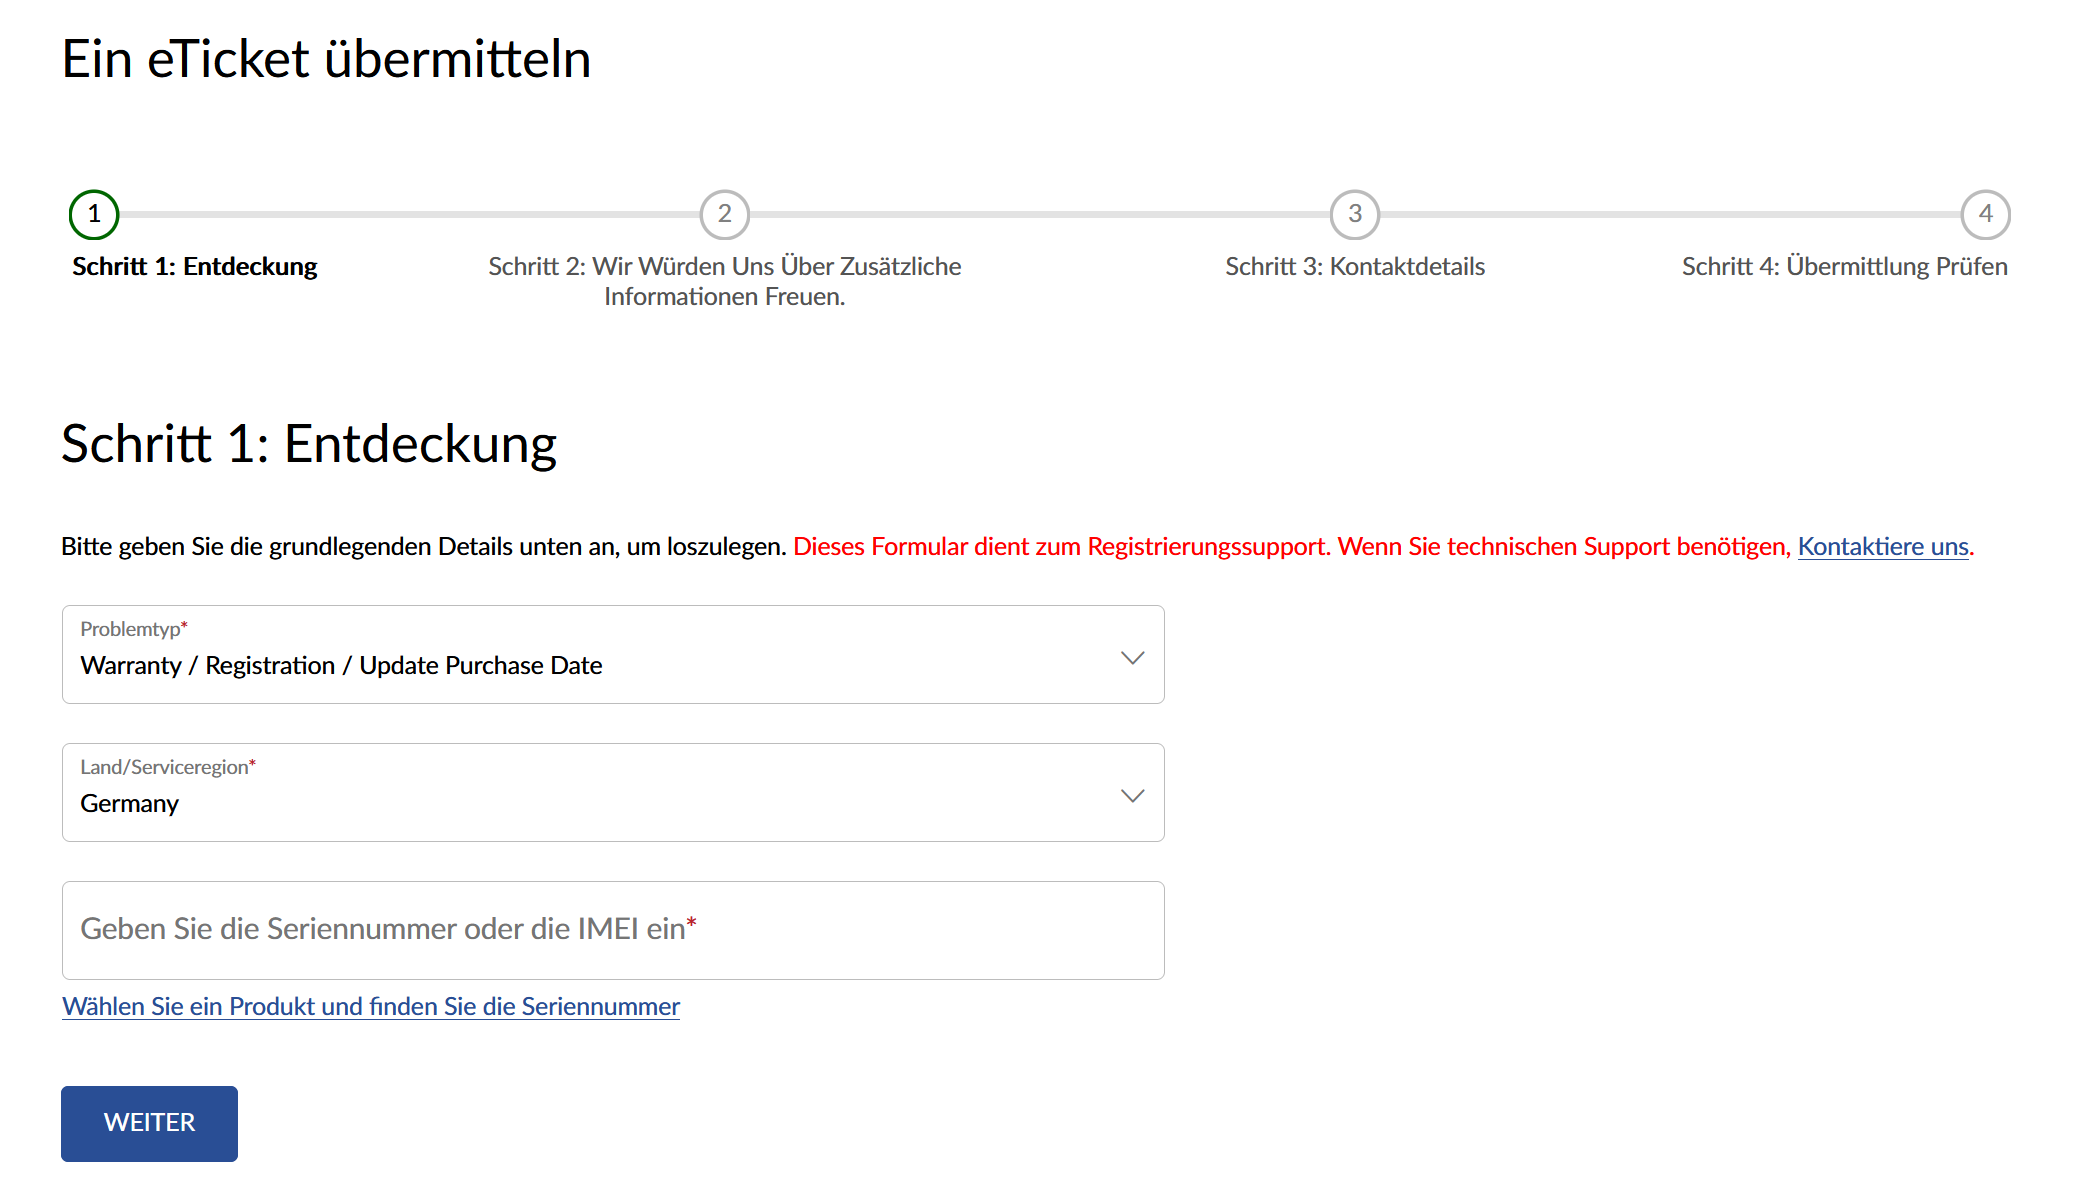The width and height of the screenshot is (2084, 1183).
Task: Click the step 3 circle indicator
Action: [x=1354, y=214]
